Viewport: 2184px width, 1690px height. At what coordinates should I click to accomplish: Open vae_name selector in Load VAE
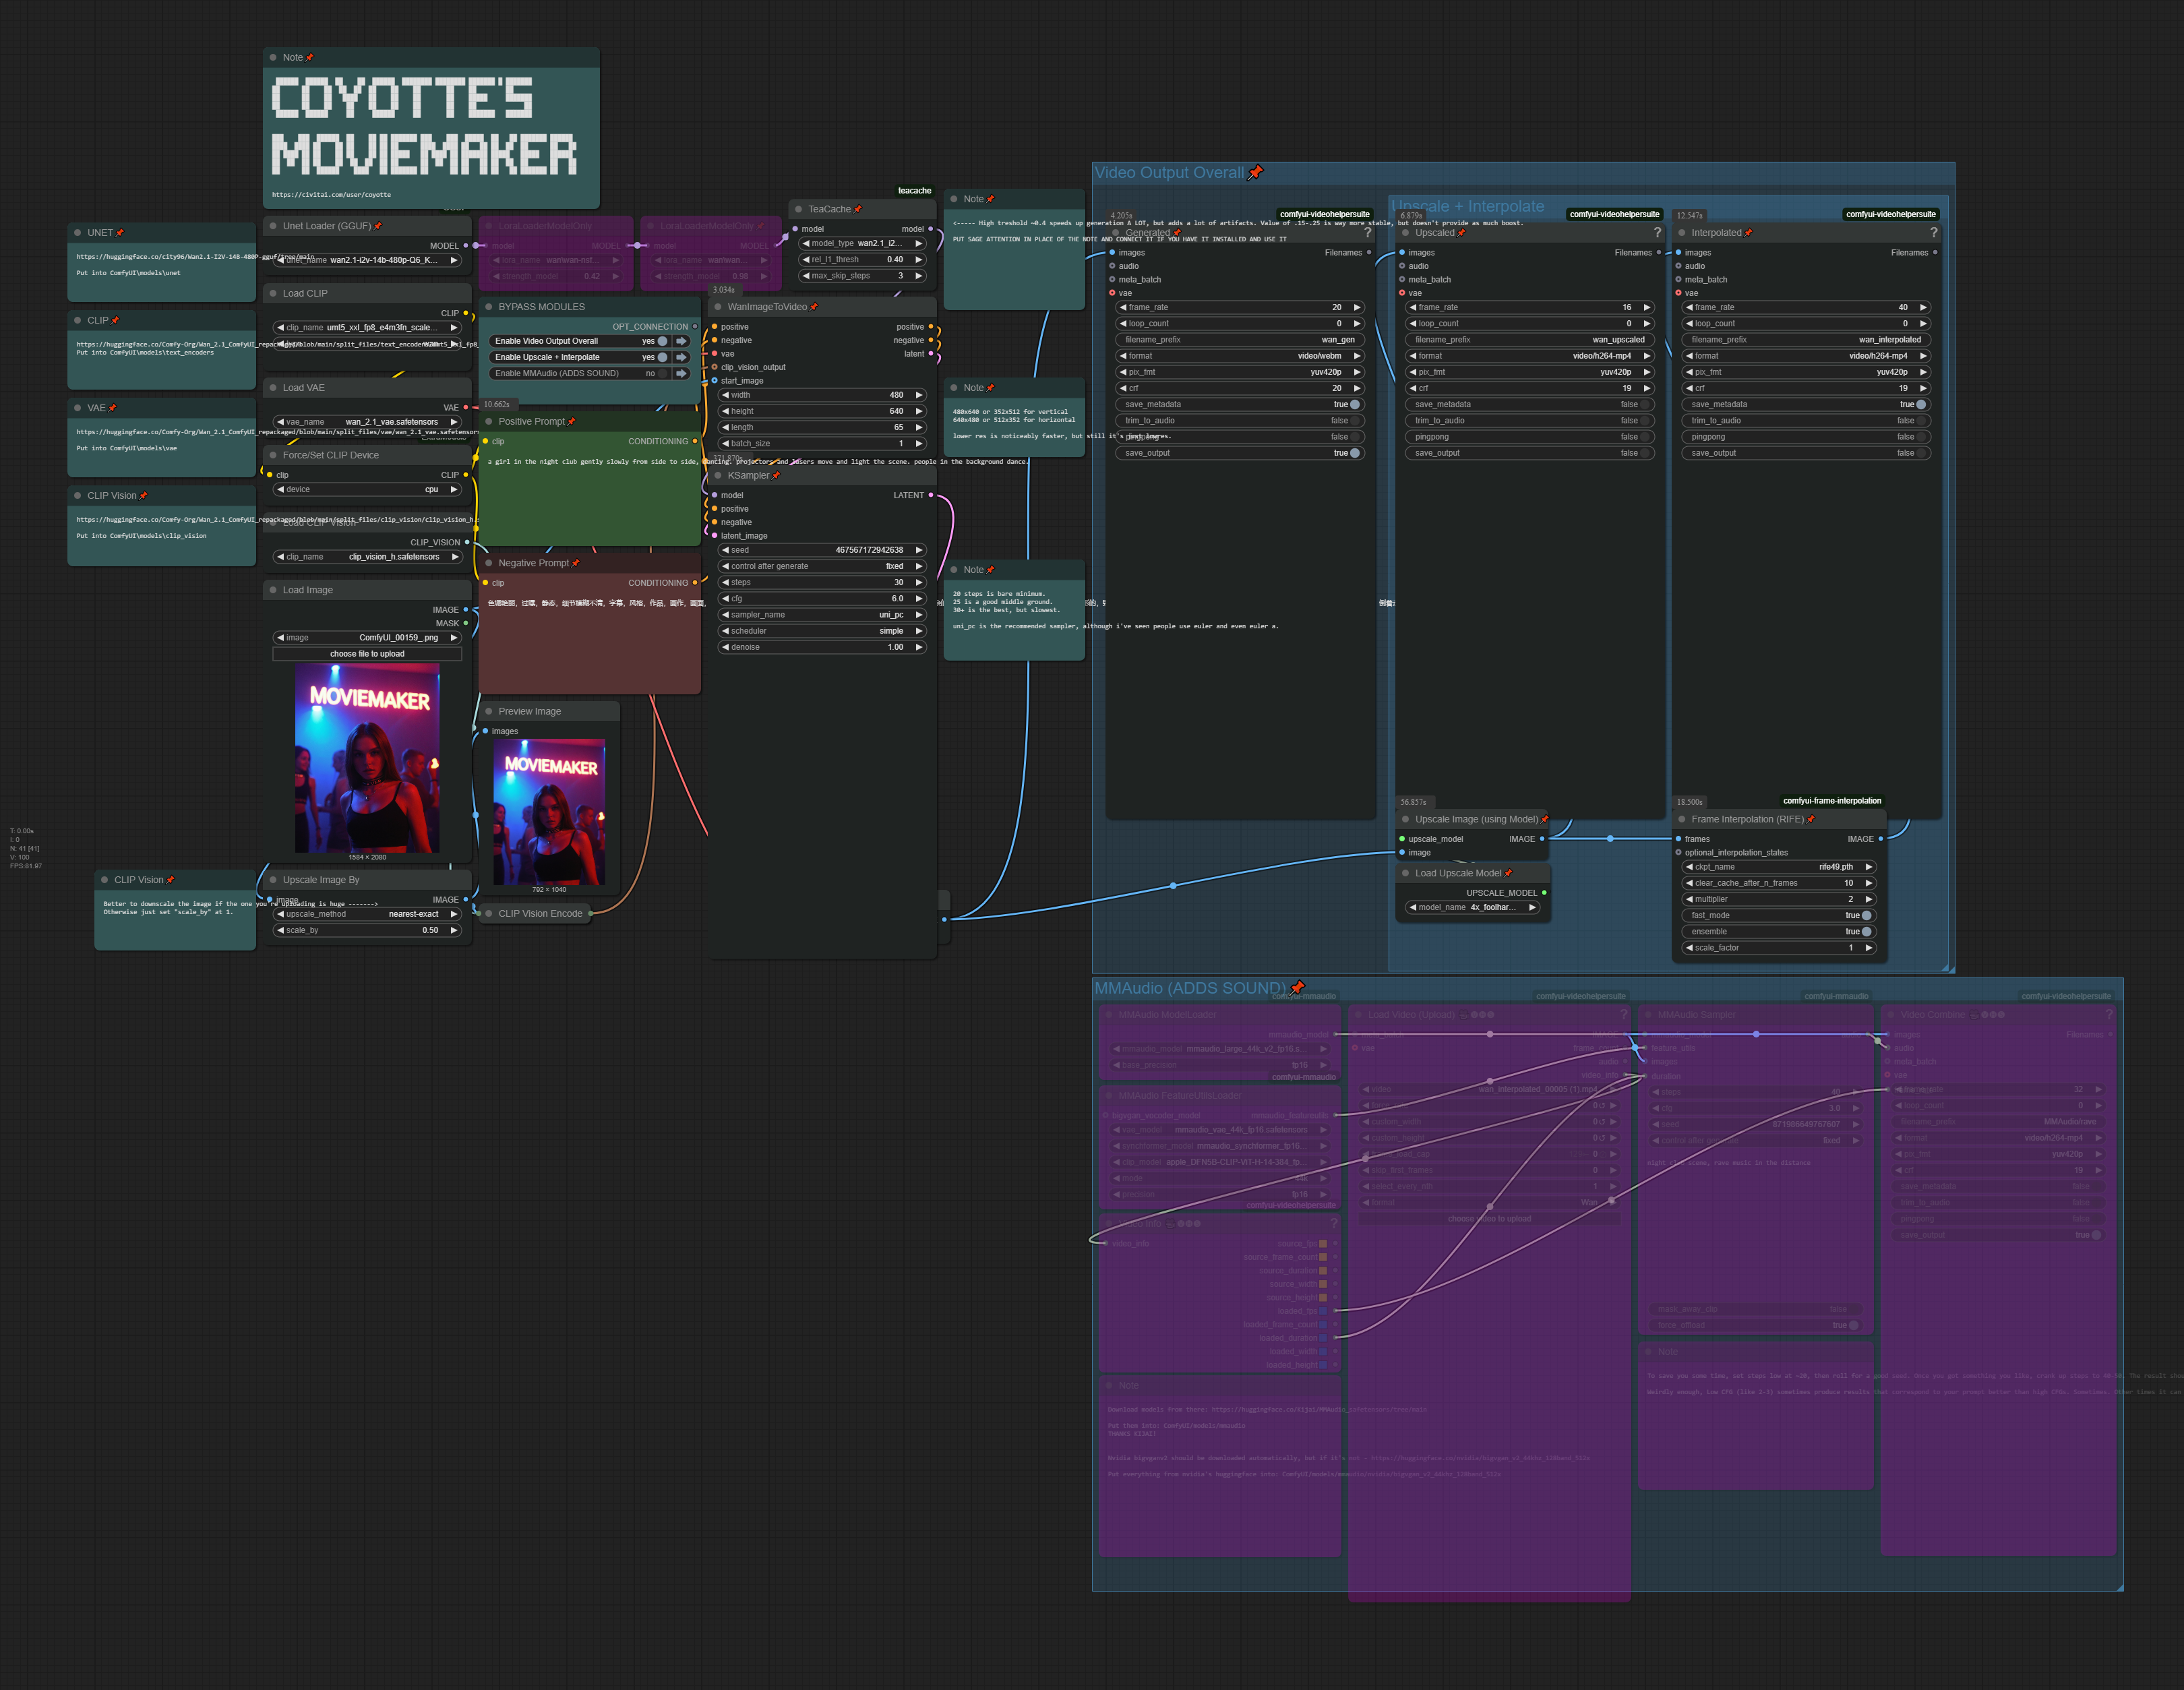(x=367, y=422)
